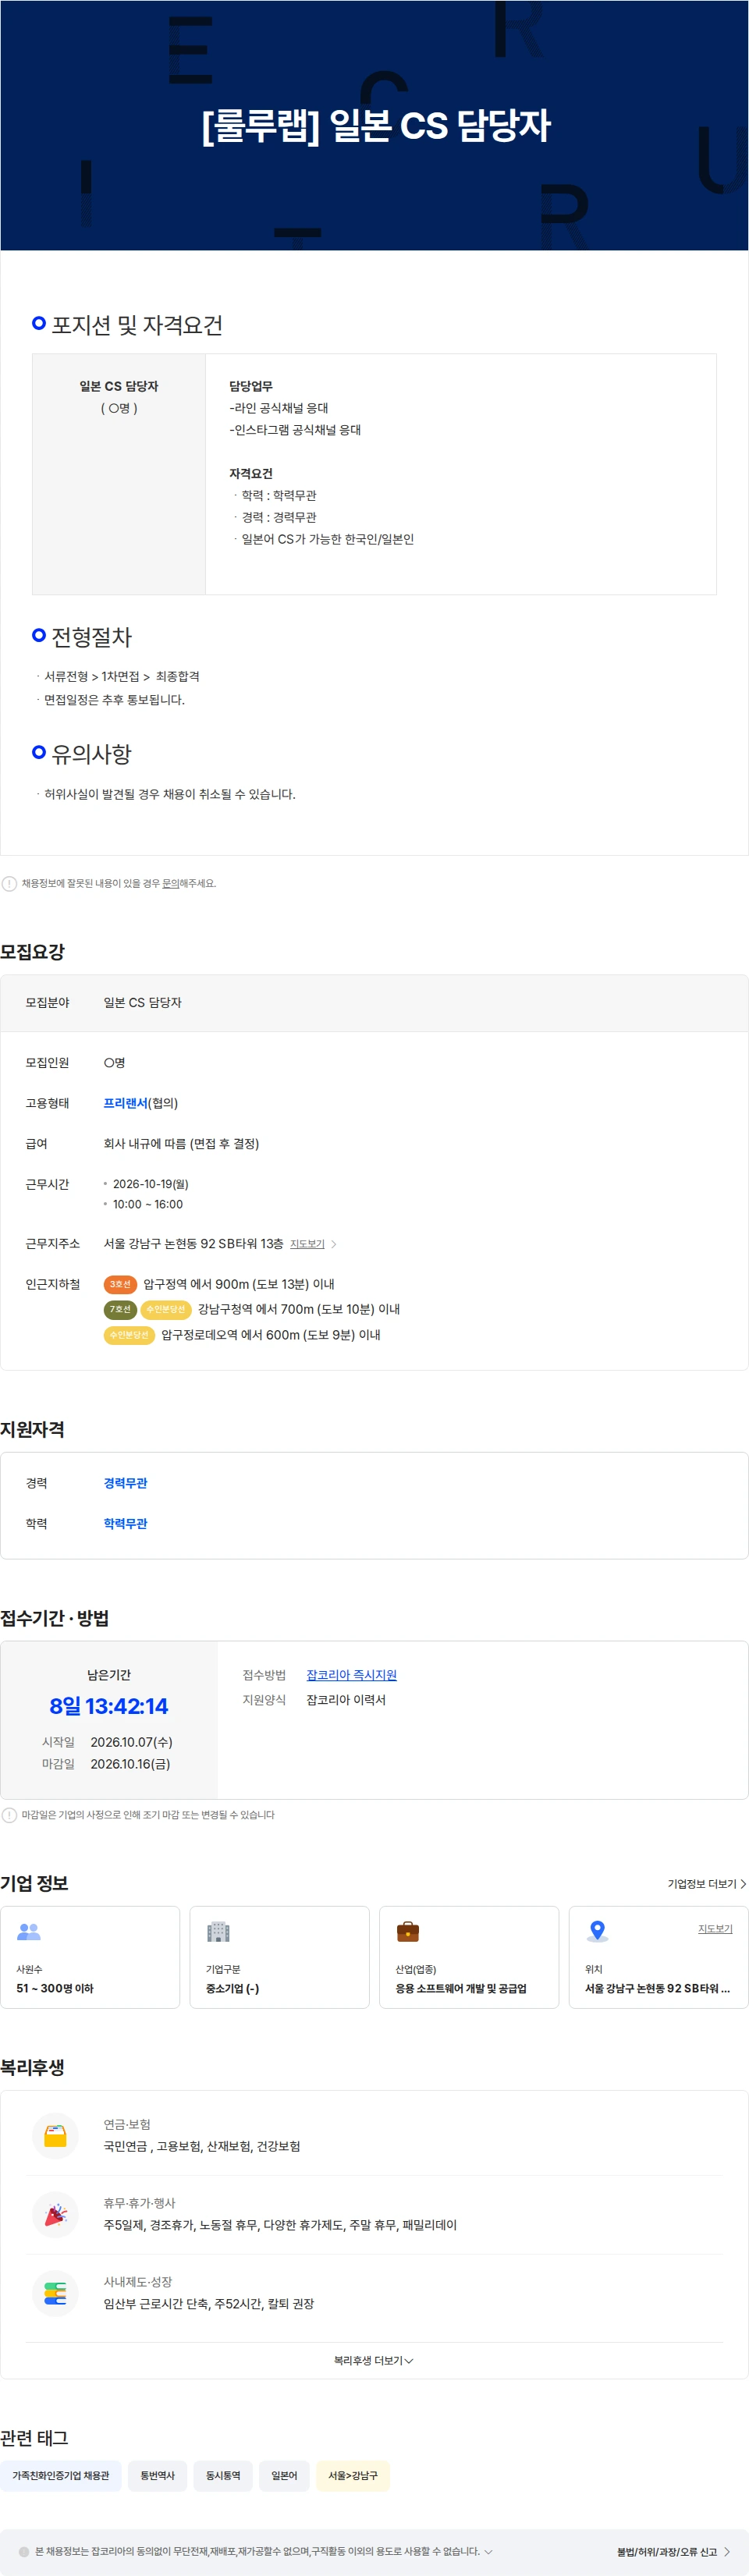Click 잡코리아 즉시지원 apply link
The image size is (749, 2576).
tap(351, 1675)
